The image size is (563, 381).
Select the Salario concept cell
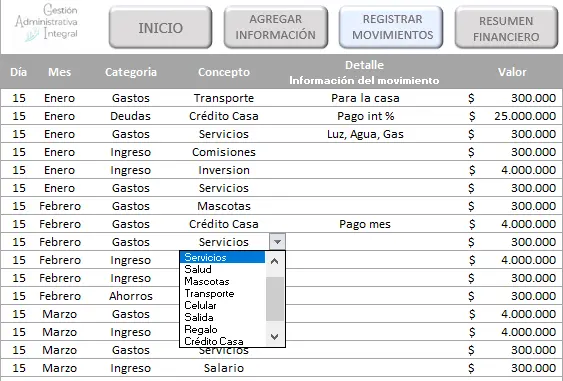[224, 368]
